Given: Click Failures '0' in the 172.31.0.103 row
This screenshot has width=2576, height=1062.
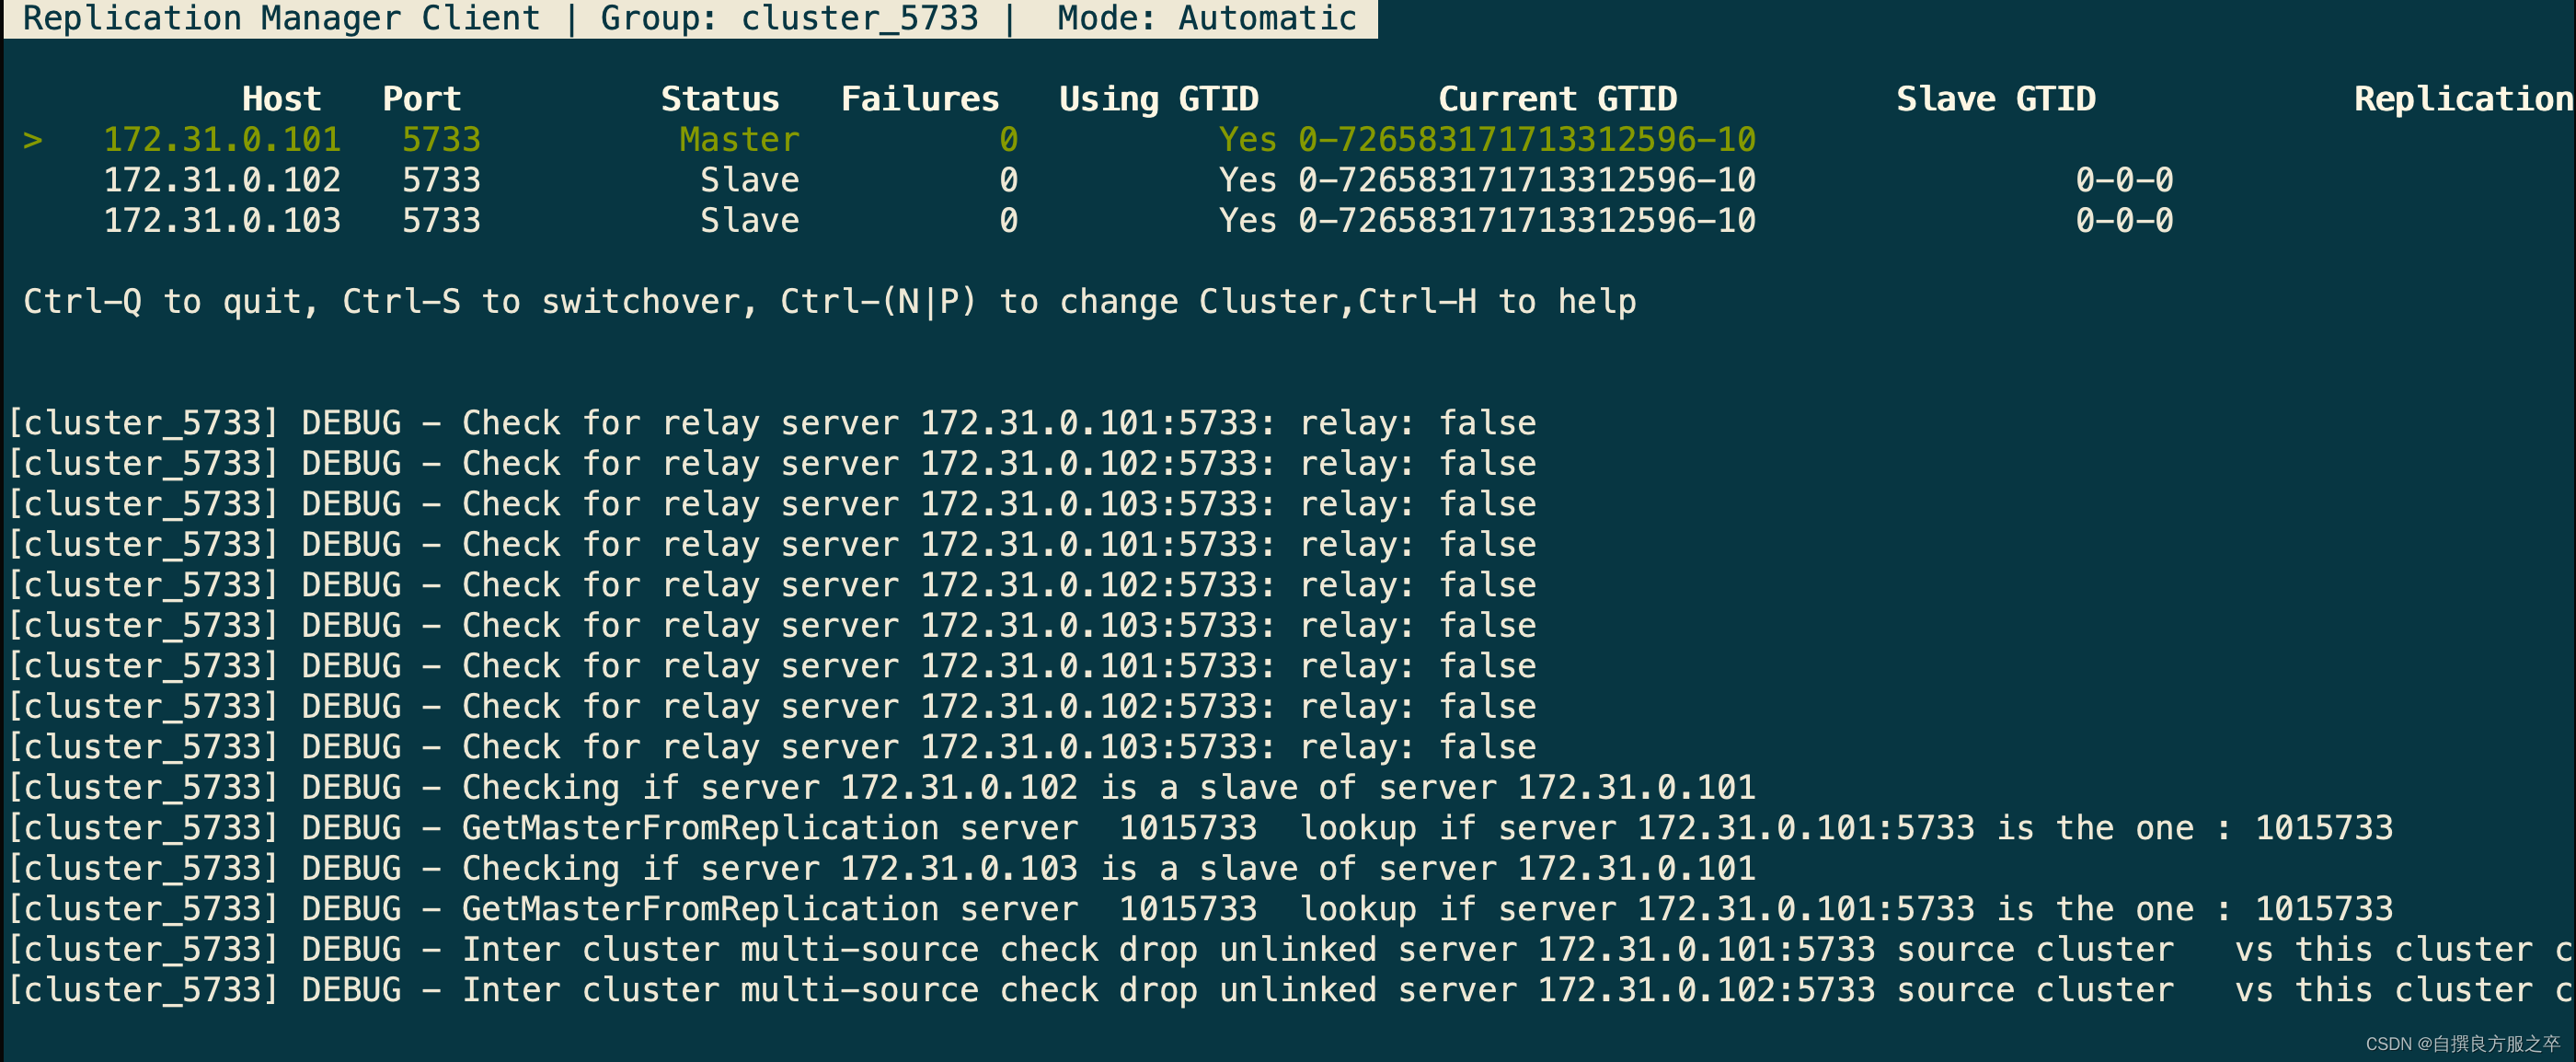Looking at the screenshot, I should pyautogui.click(x=1008, y=220).
